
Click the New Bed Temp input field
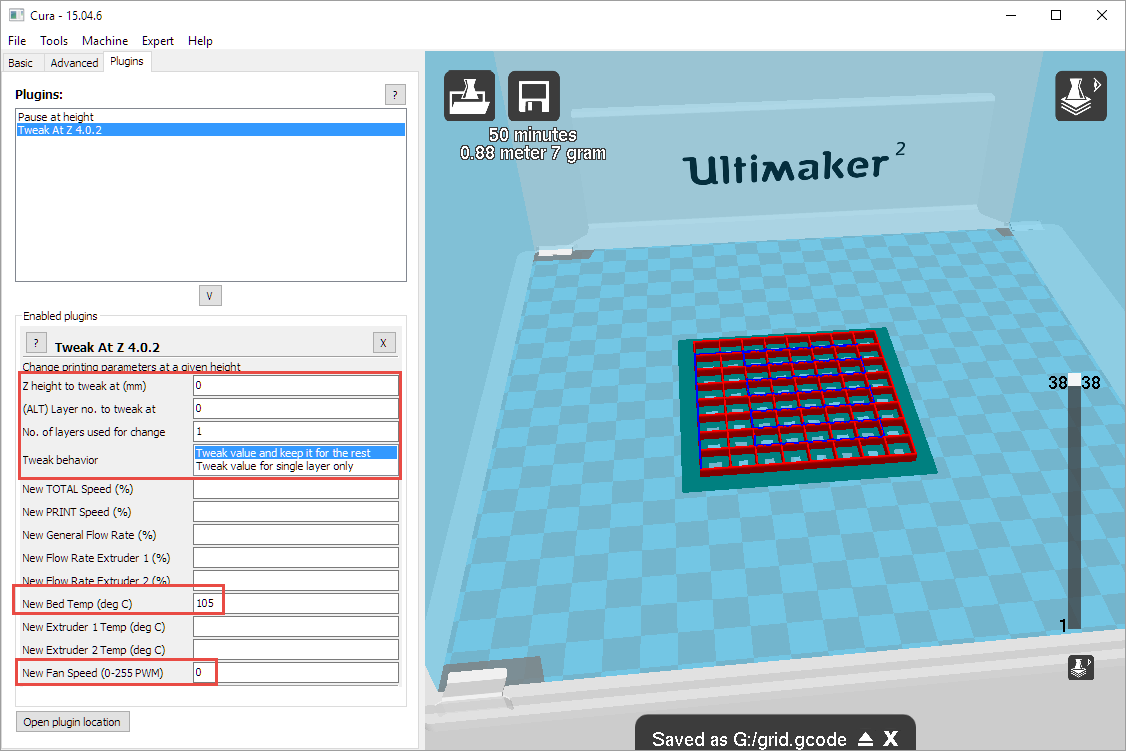(x=295, y=604)
